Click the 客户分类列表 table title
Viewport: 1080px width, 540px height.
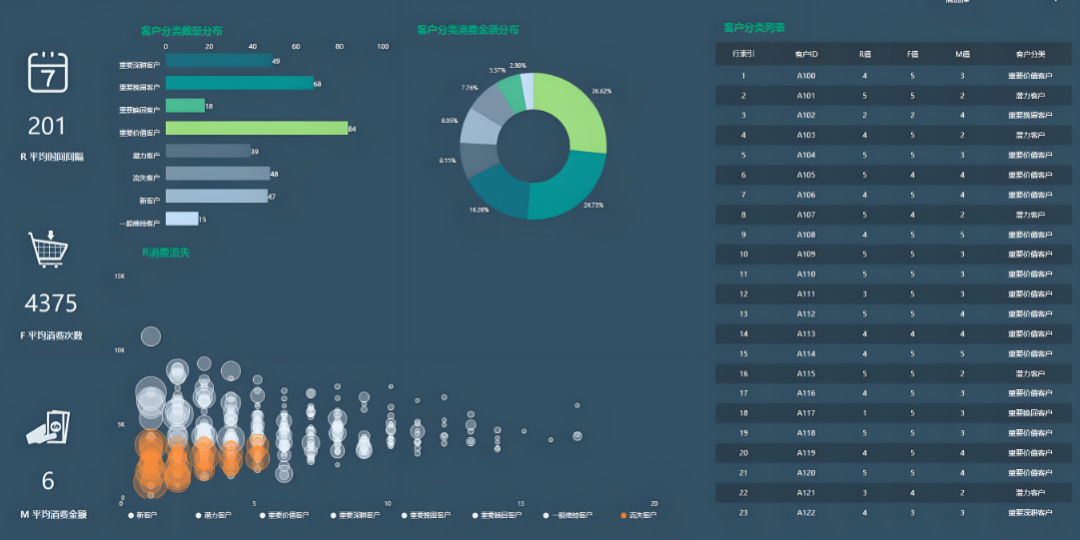point(754,28)
